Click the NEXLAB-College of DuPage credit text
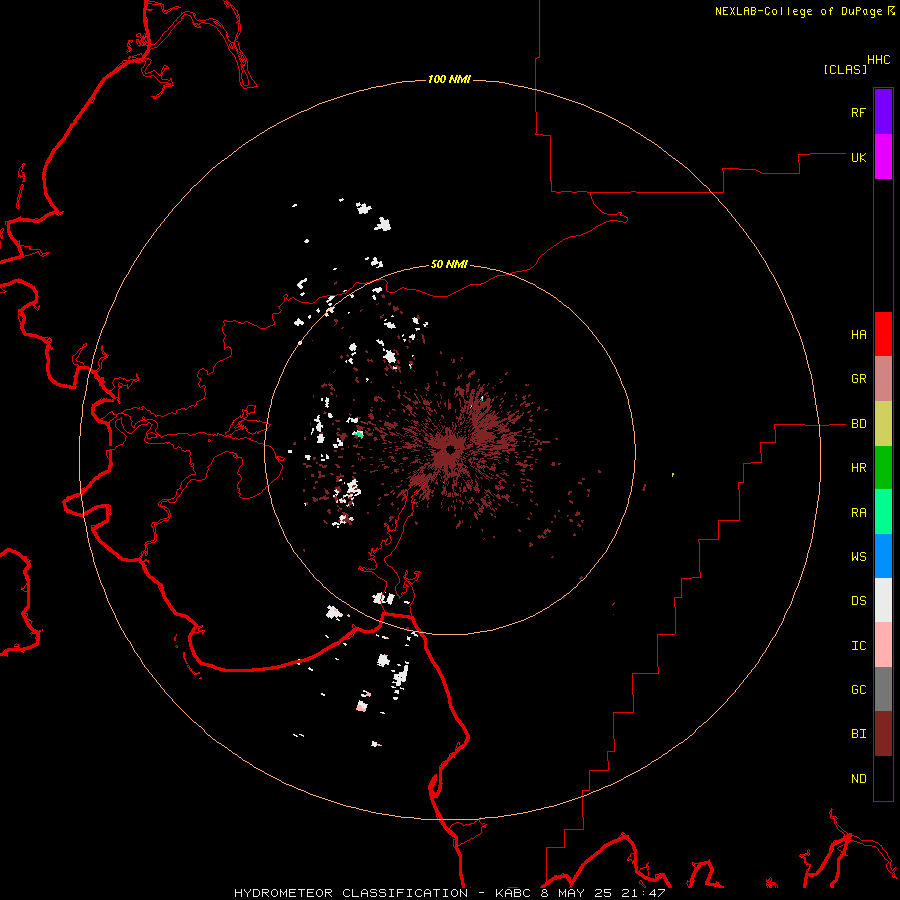Viewport: 900px width, 900px height. pyautogui.click(x=798, y=11)
